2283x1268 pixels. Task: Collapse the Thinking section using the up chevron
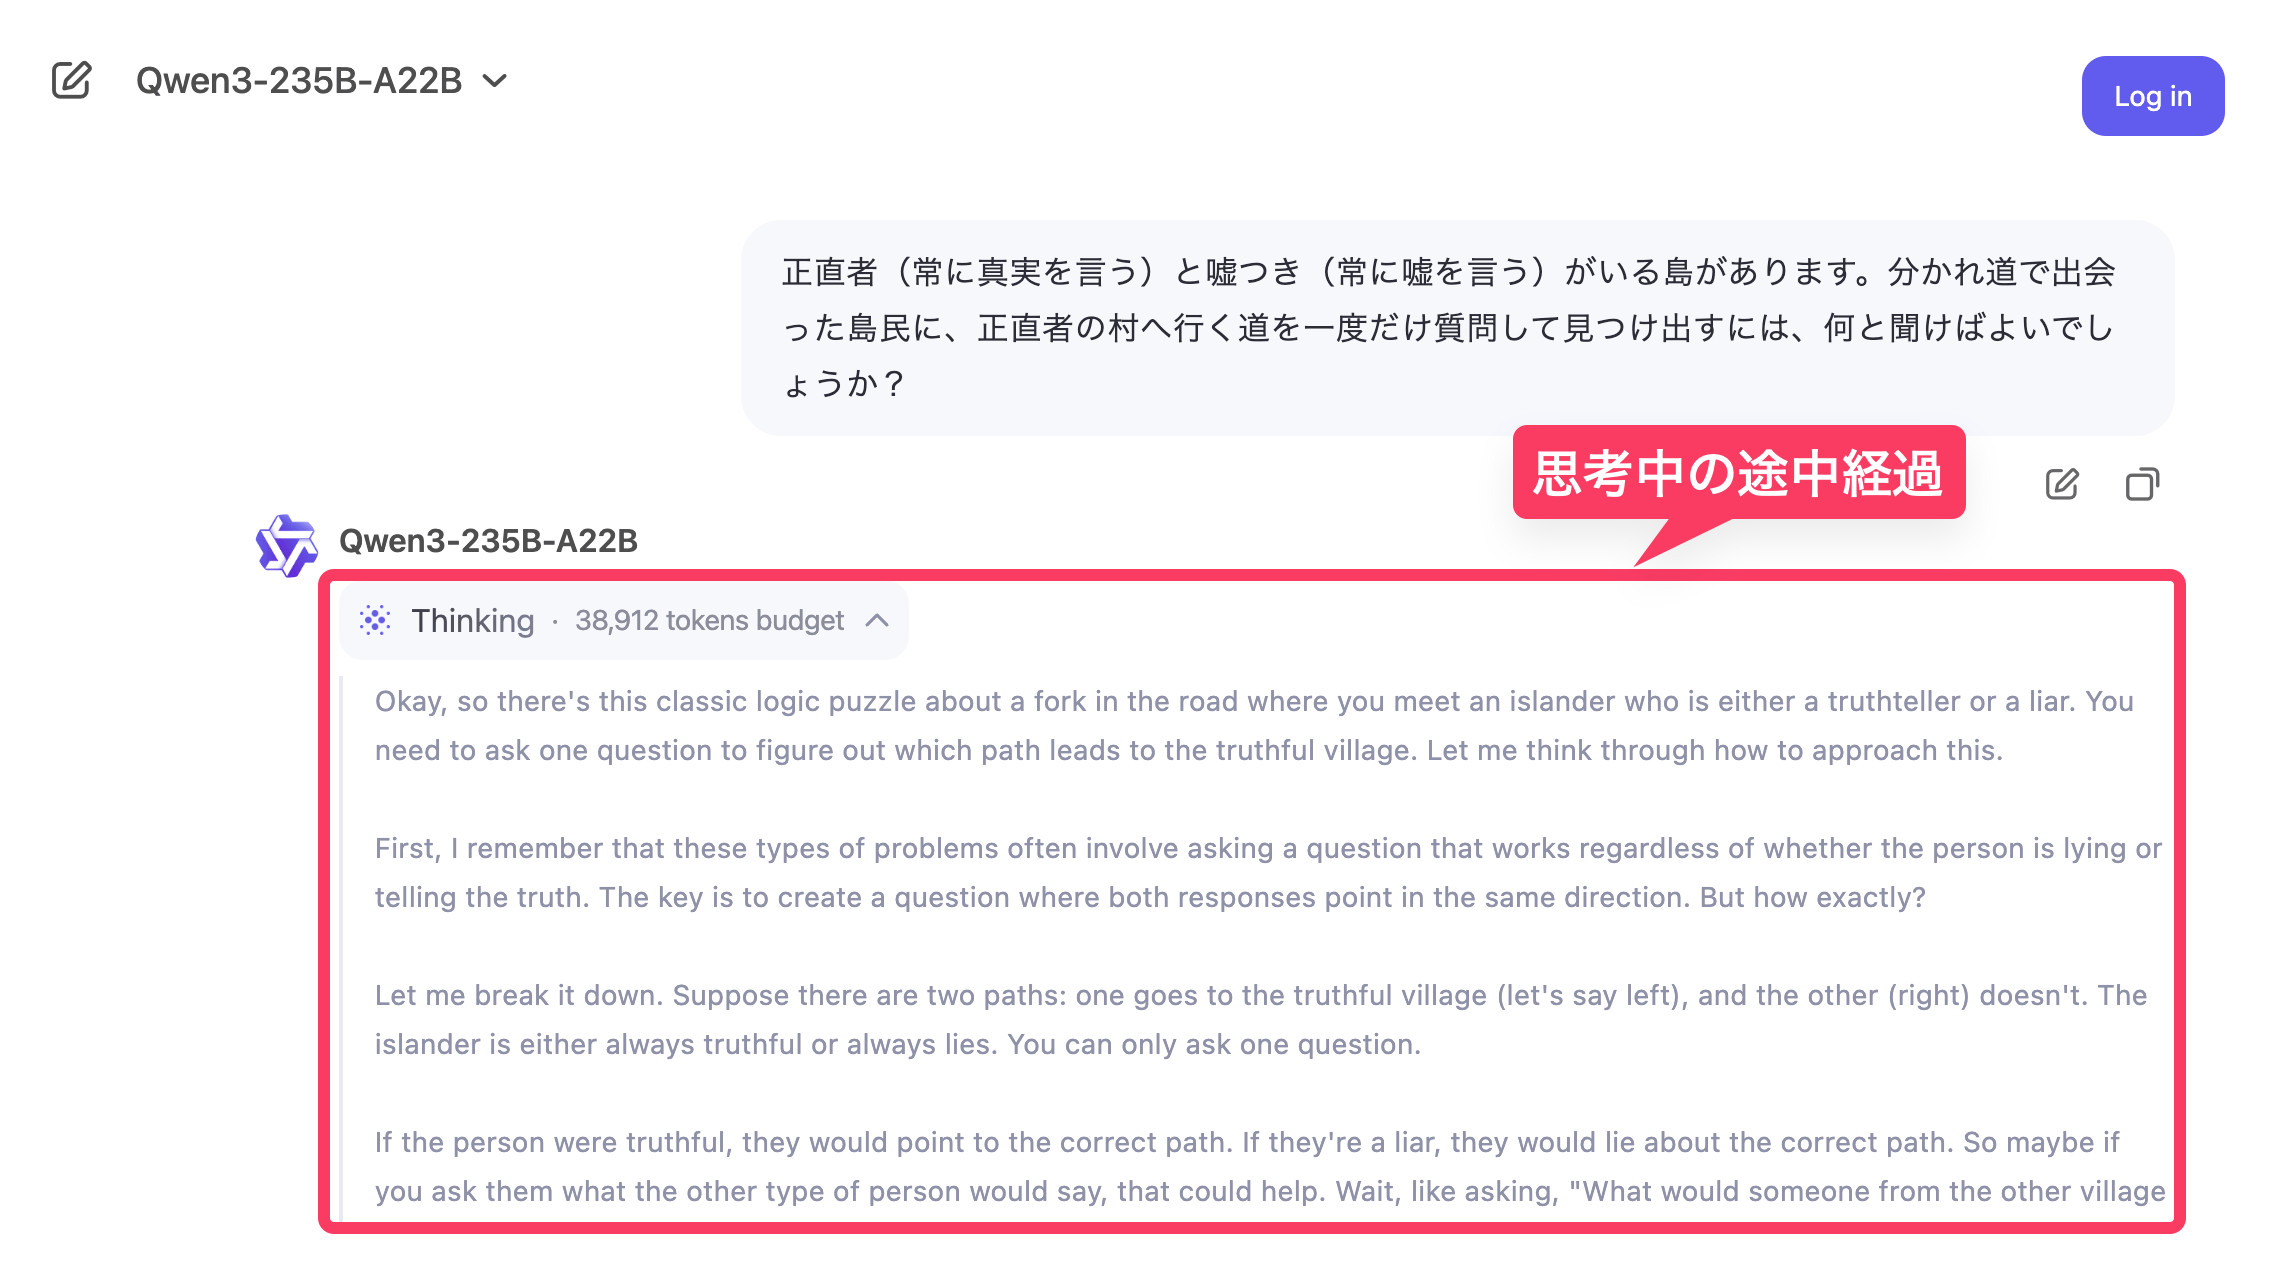click(x=877, y=620)
